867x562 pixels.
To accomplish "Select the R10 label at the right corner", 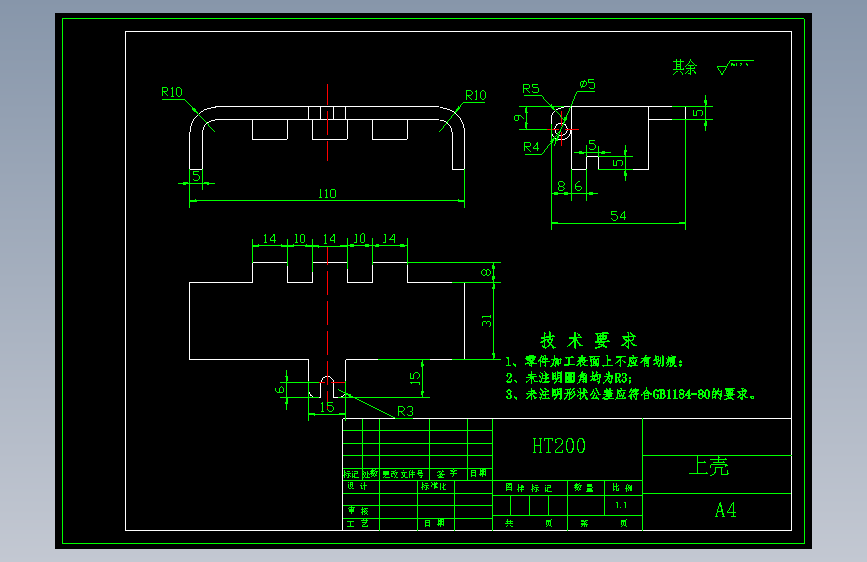I will 476,96.
